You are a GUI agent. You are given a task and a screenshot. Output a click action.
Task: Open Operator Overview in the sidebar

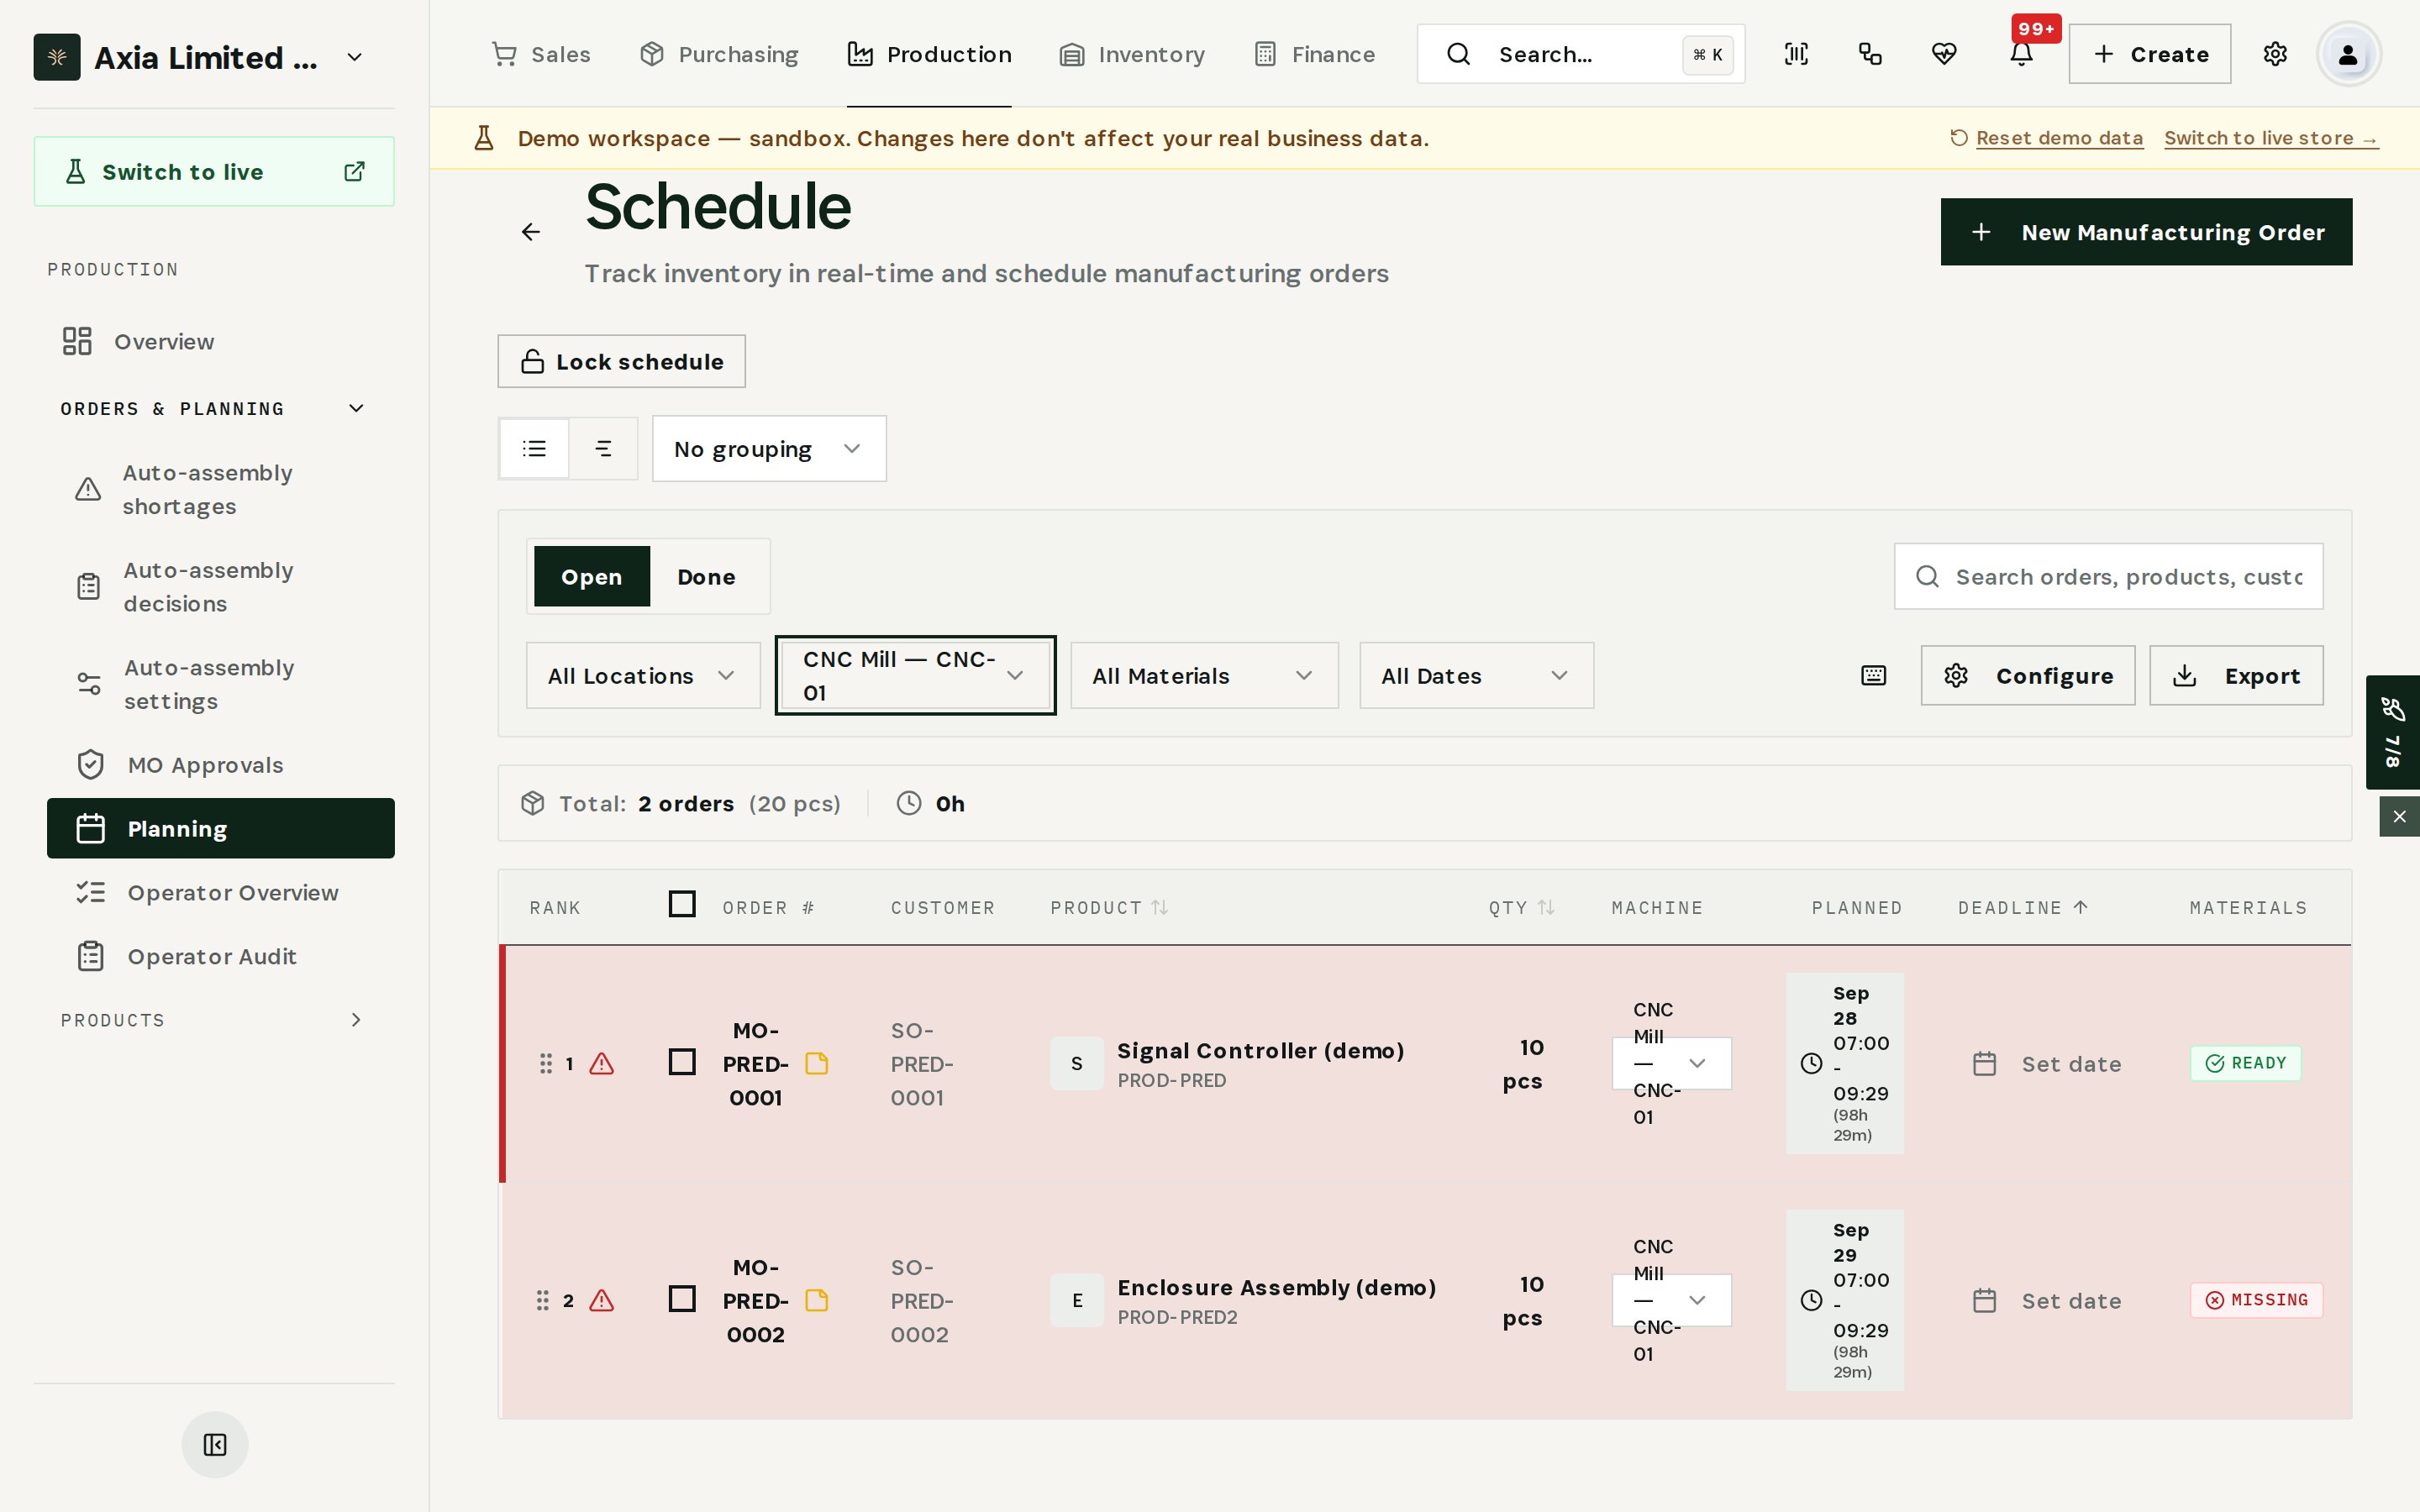[x=221, y=893]
